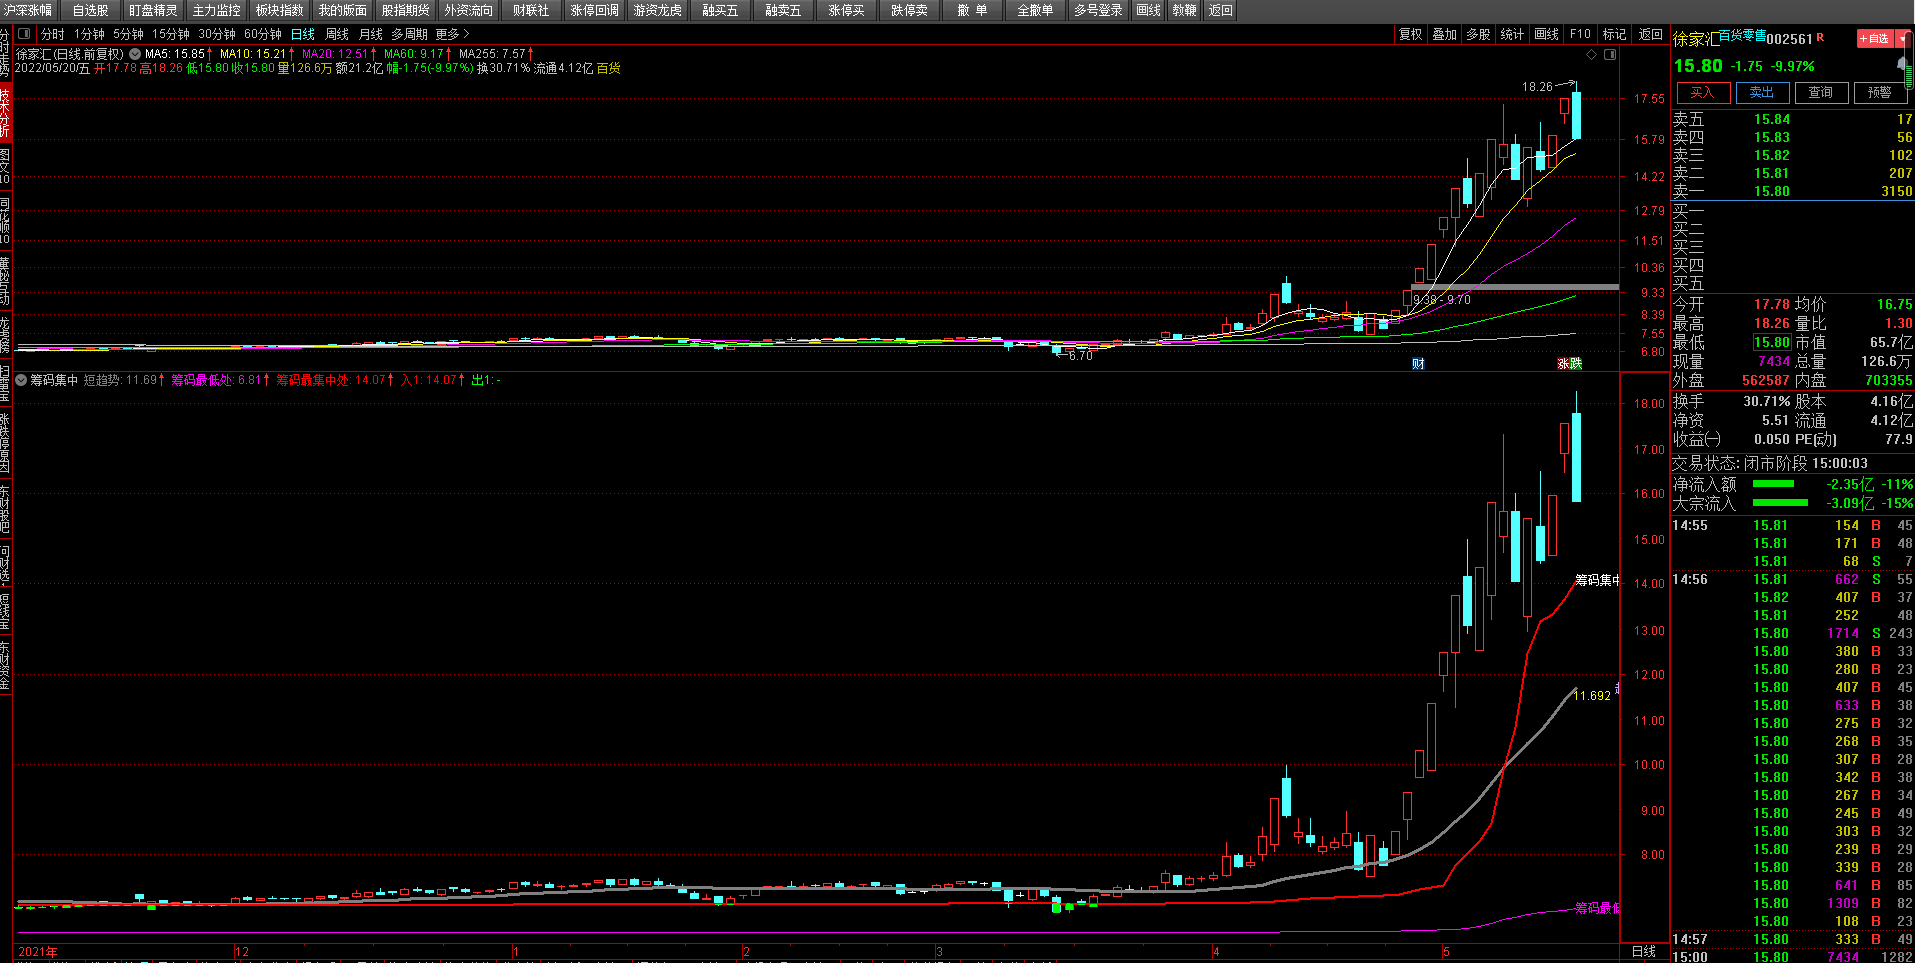Toggle the panel split icon beside the diamond
This screenshot has height=963, width=1915.
point(1610,55)
